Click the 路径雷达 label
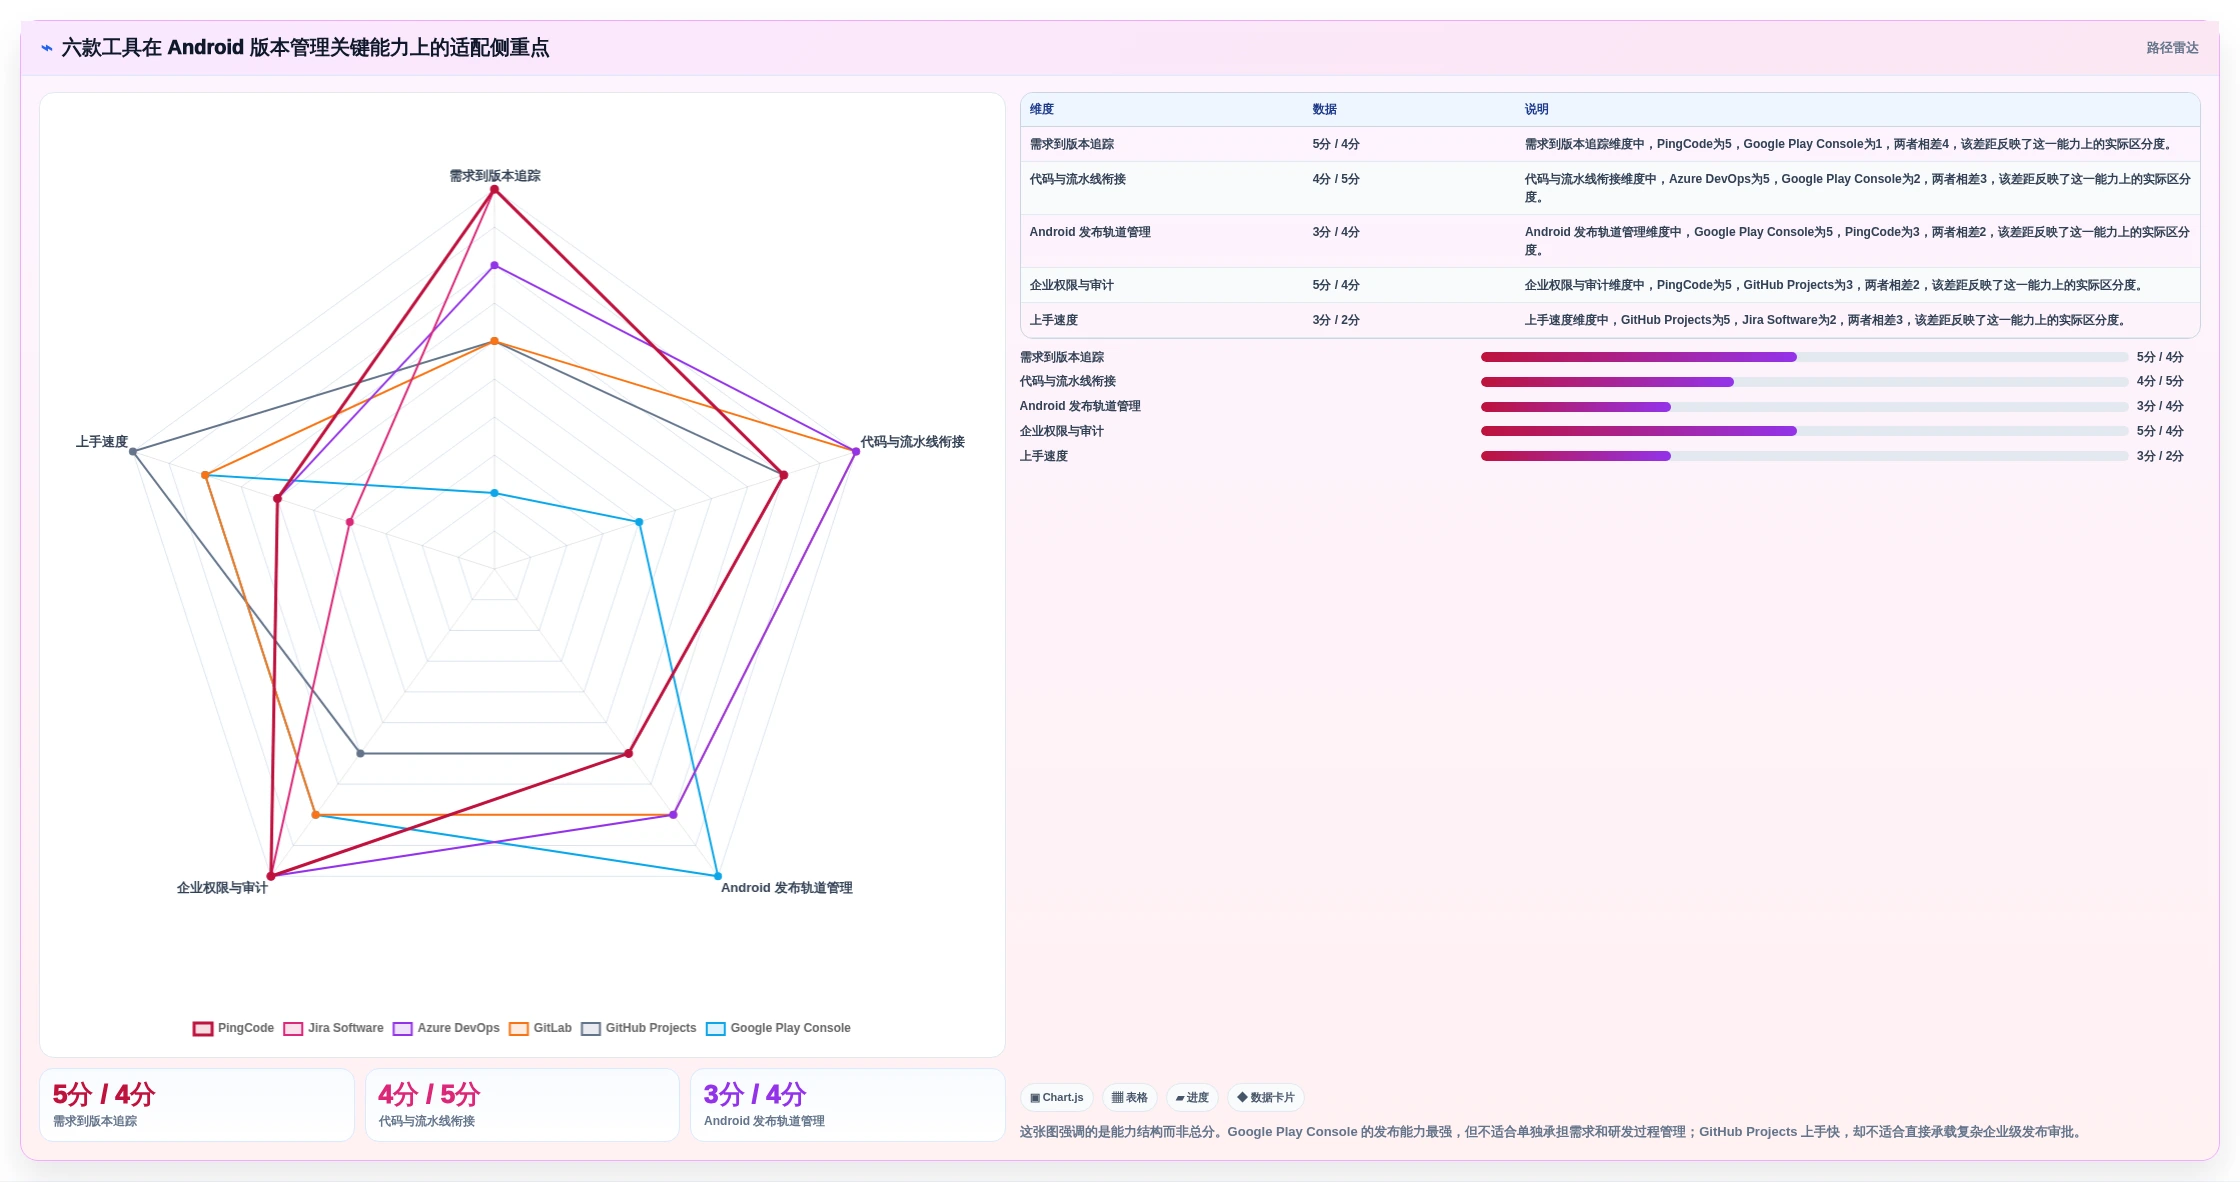This screenshot has height=1182, width=2240. (2172, 48)
